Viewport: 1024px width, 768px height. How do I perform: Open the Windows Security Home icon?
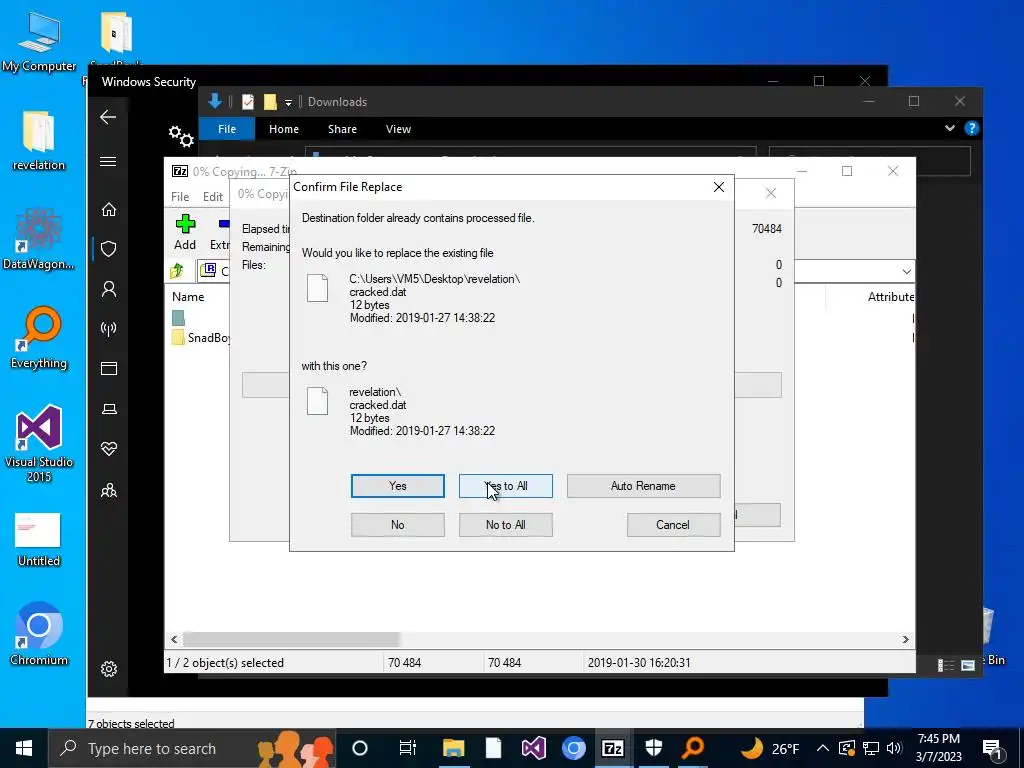pos(108,210)
